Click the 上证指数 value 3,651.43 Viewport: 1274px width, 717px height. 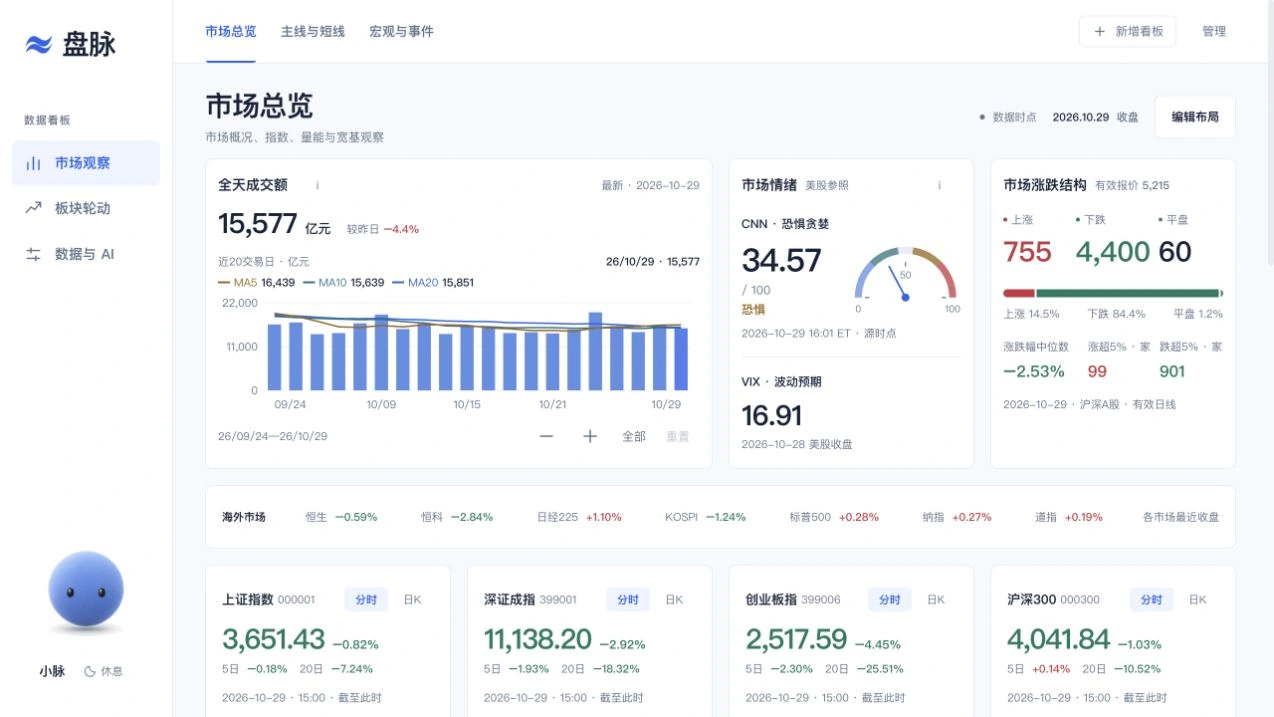273,639
